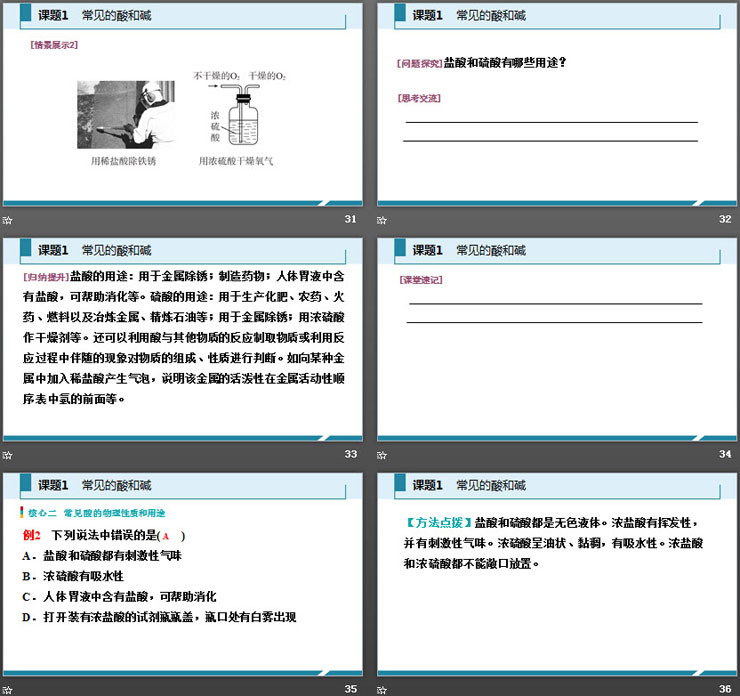Click slide number 32 label
This screenshot has height=696, width=740.
[725, 219]
